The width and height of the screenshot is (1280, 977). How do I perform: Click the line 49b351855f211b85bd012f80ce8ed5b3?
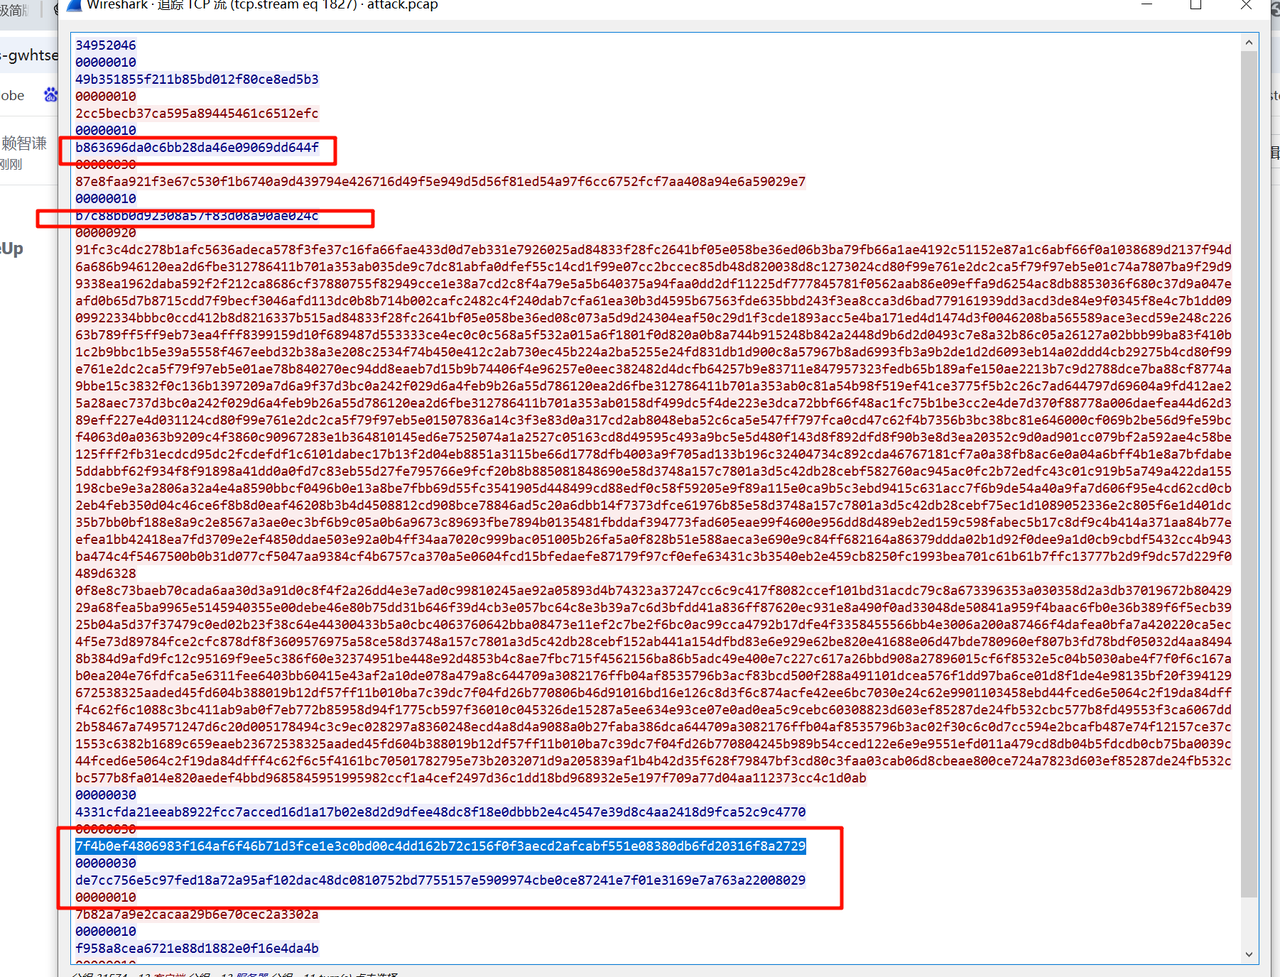click(x=197, y=80)
